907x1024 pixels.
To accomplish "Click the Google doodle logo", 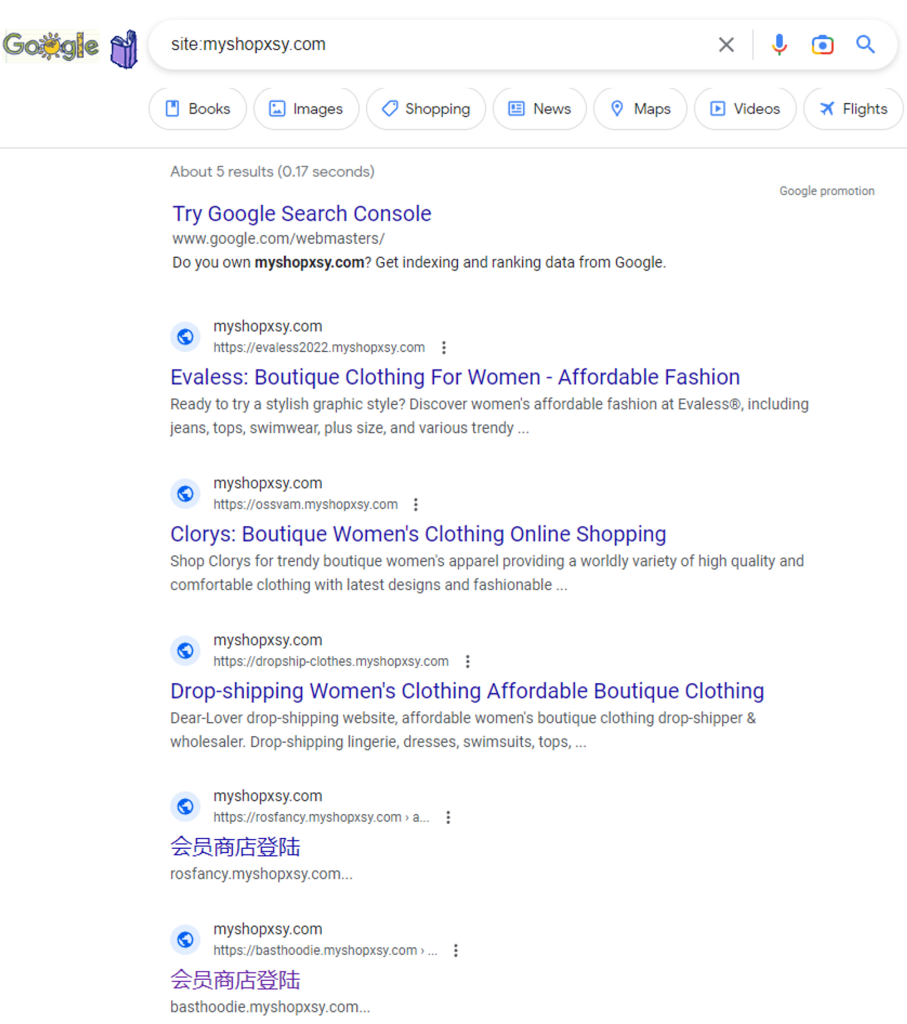I will click(x=71, y=47).
